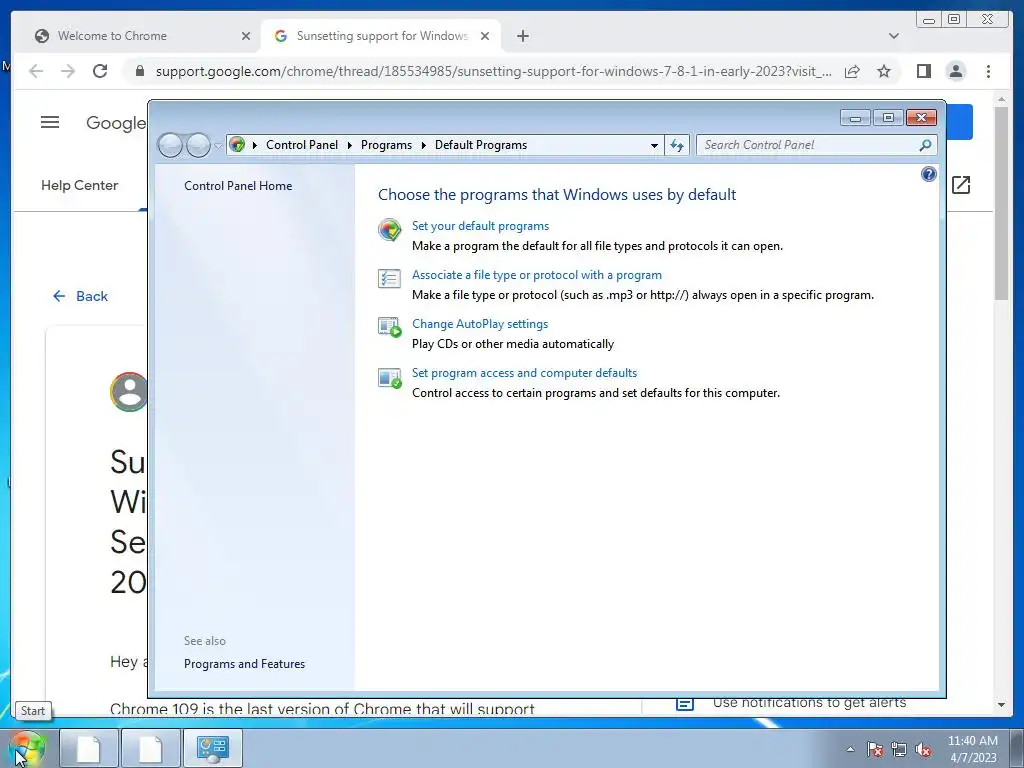Click the Set program access icon
This screenshot has width=1024, height=768.
tap(390, 377)
